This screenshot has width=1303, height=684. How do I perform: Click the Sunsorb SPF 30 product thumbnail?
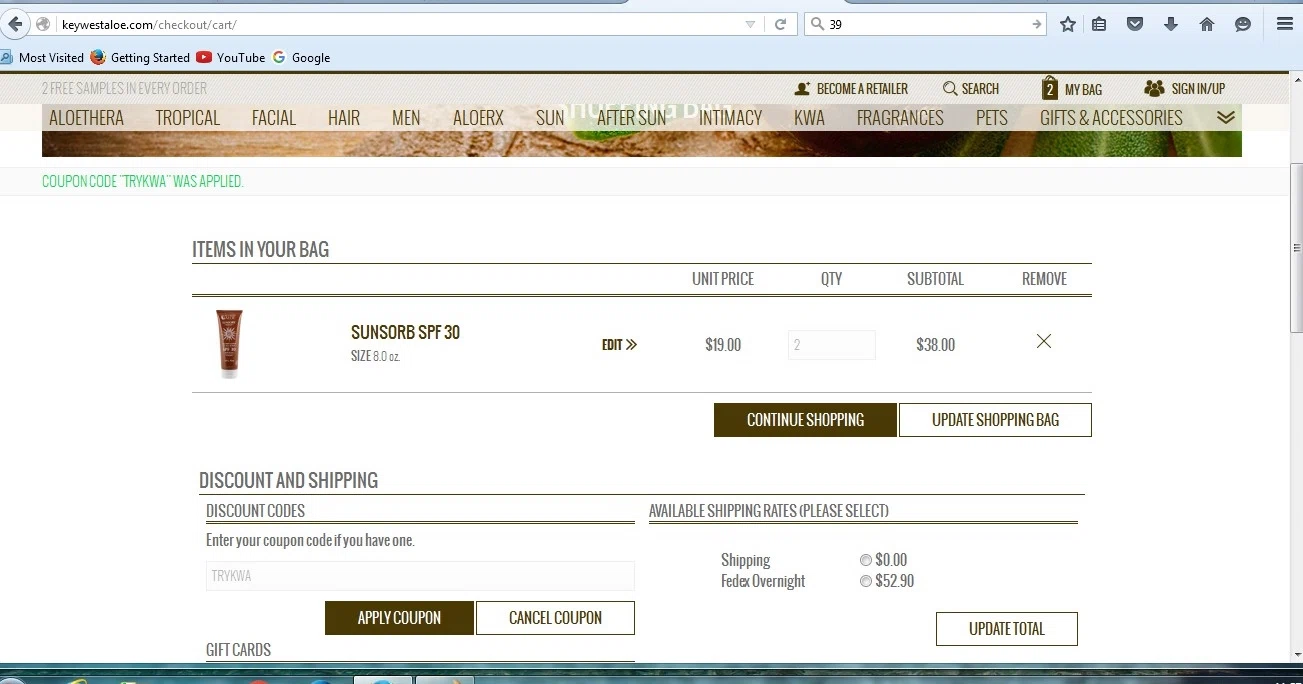(x=229, y=344)
